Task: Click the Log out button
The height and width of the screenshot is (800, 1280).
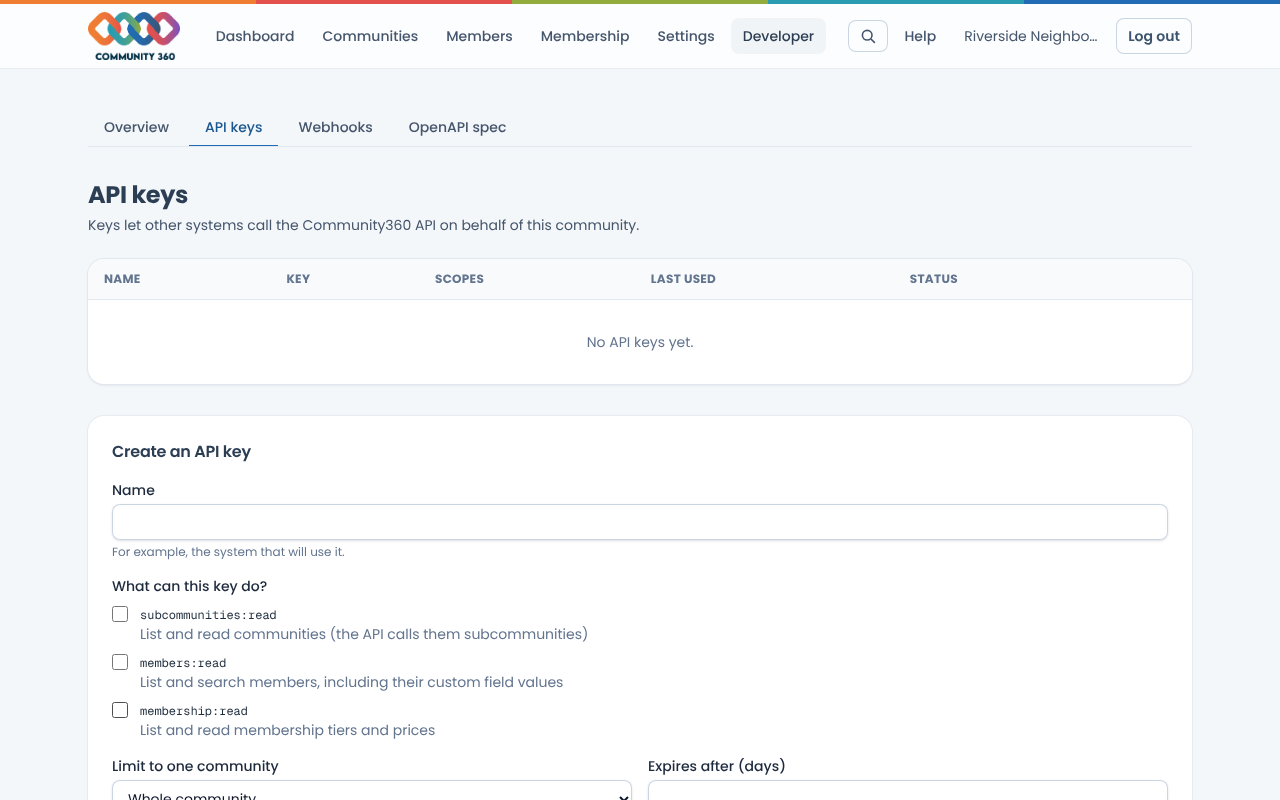Action: [1154, 36]
